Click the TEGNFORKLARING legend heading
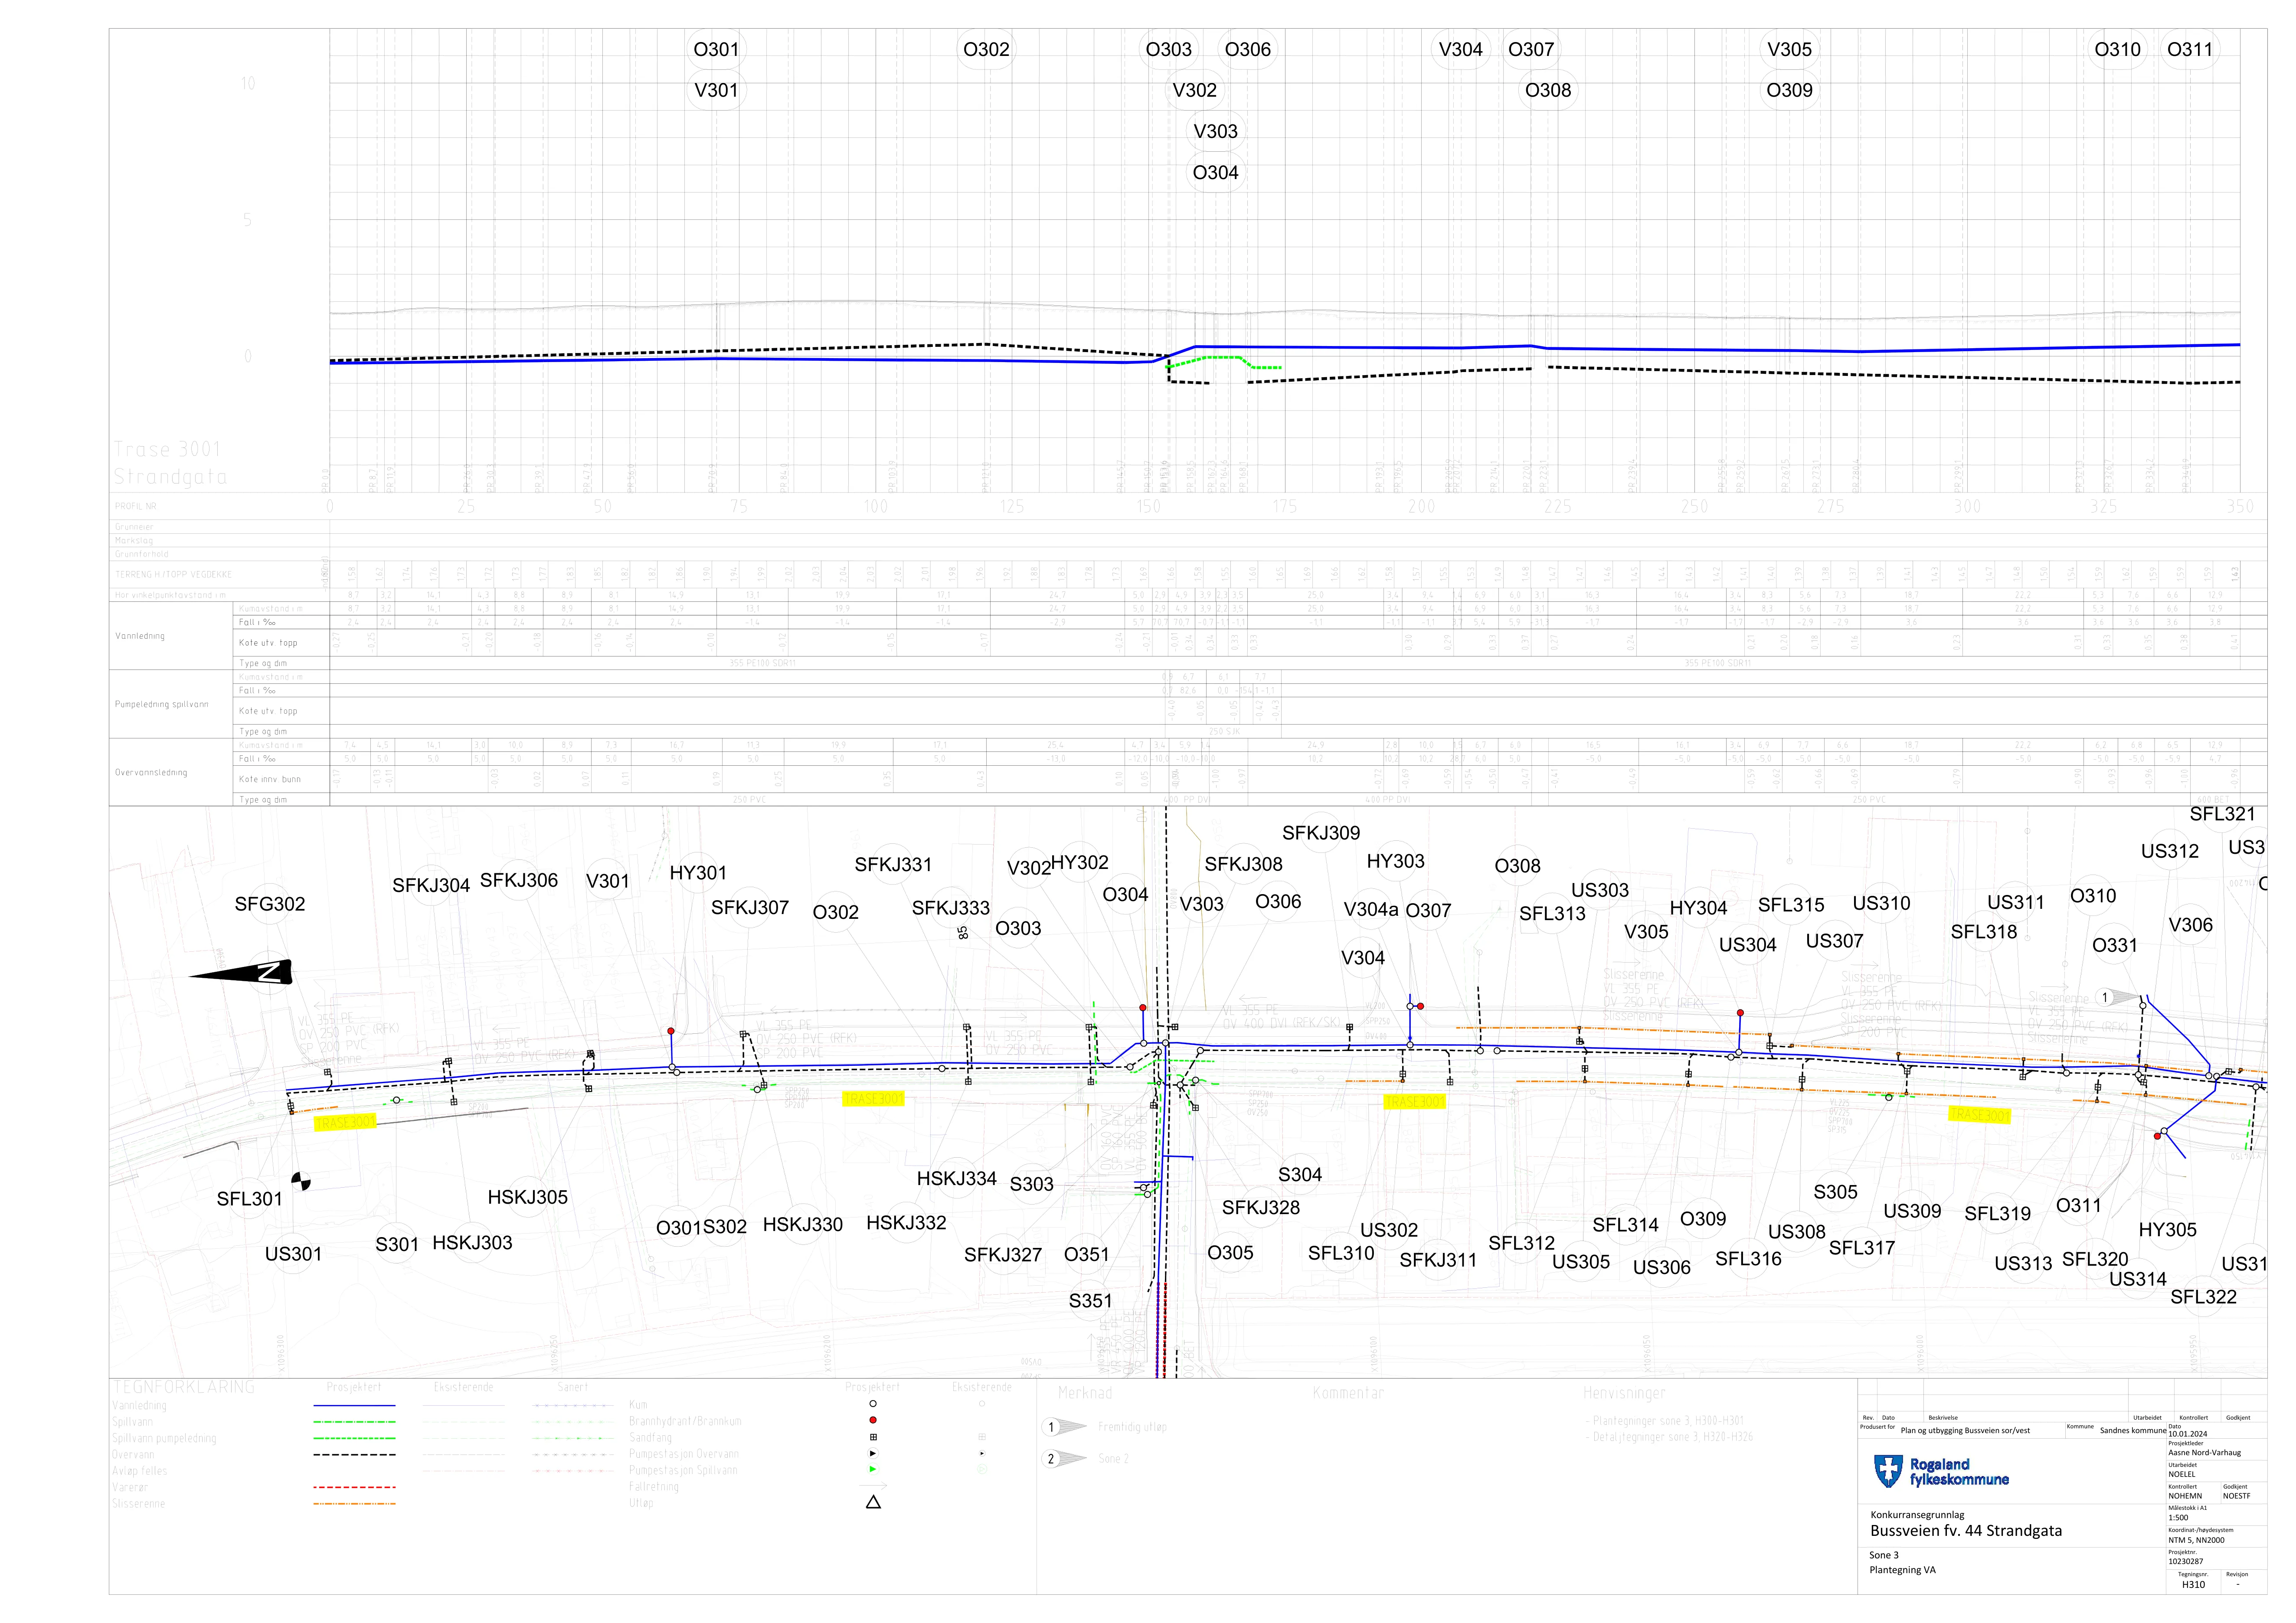Image resolution: width=2296 pixels, height=1623 pixels. (184, 1387)
